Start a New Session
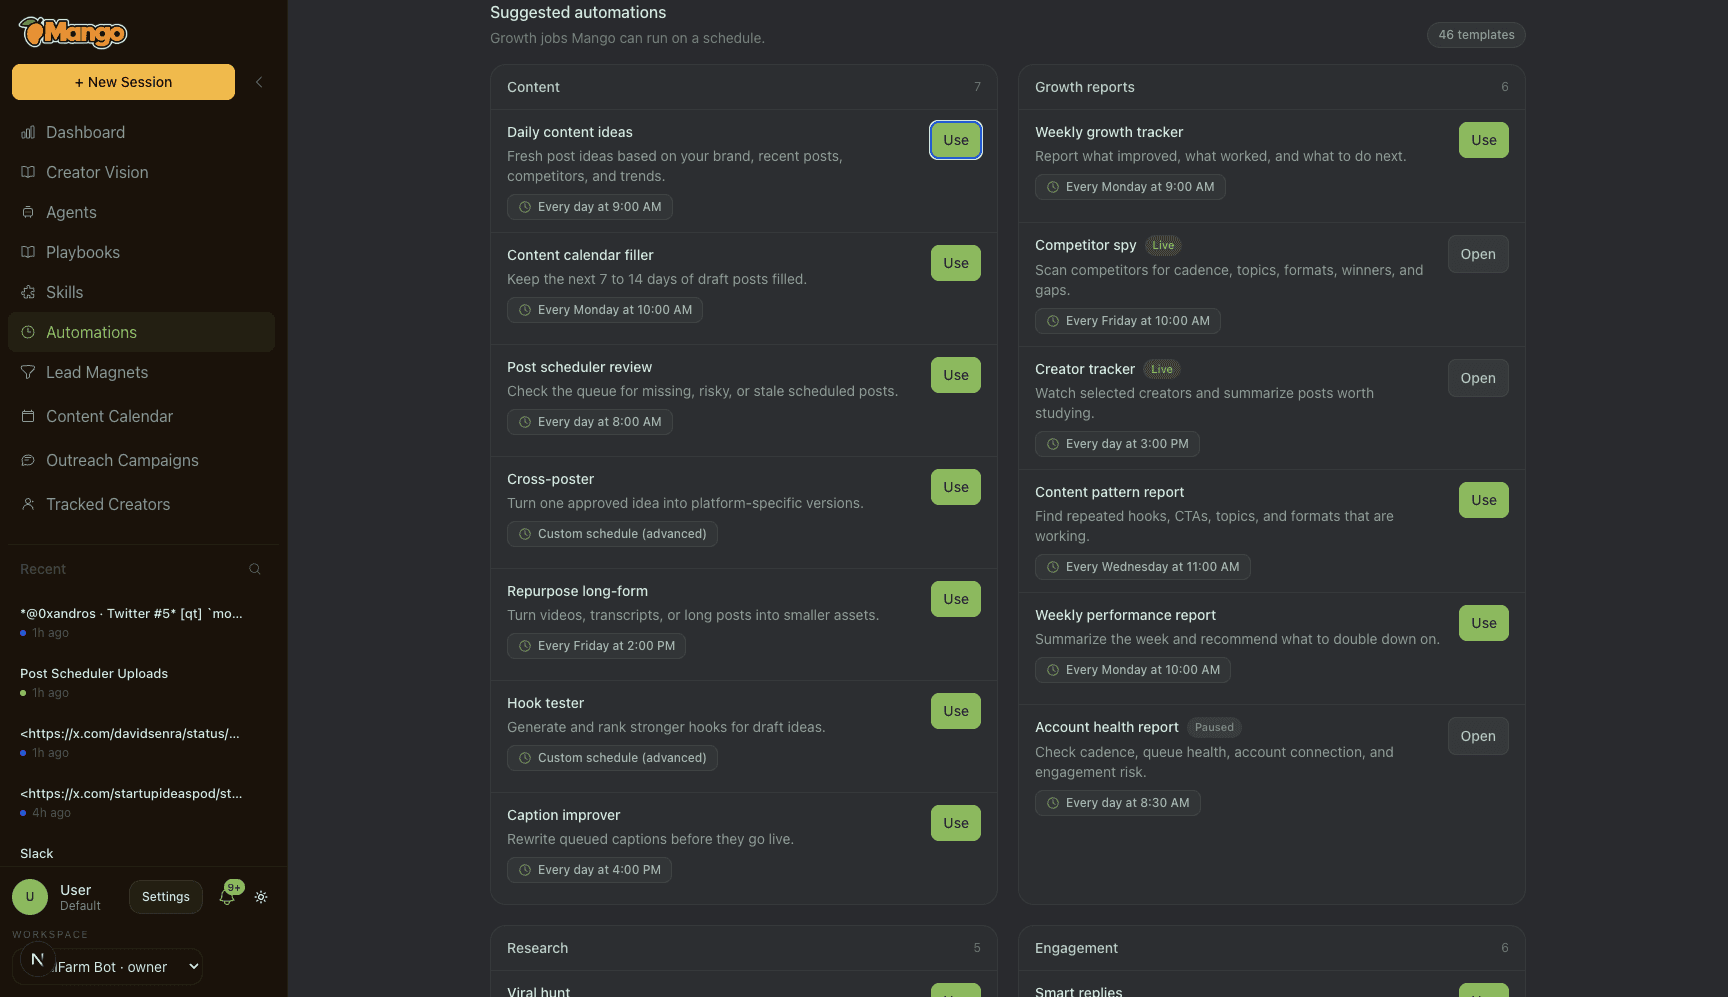The height and width of the screenshot is (997, 1728). pos(123,82)
